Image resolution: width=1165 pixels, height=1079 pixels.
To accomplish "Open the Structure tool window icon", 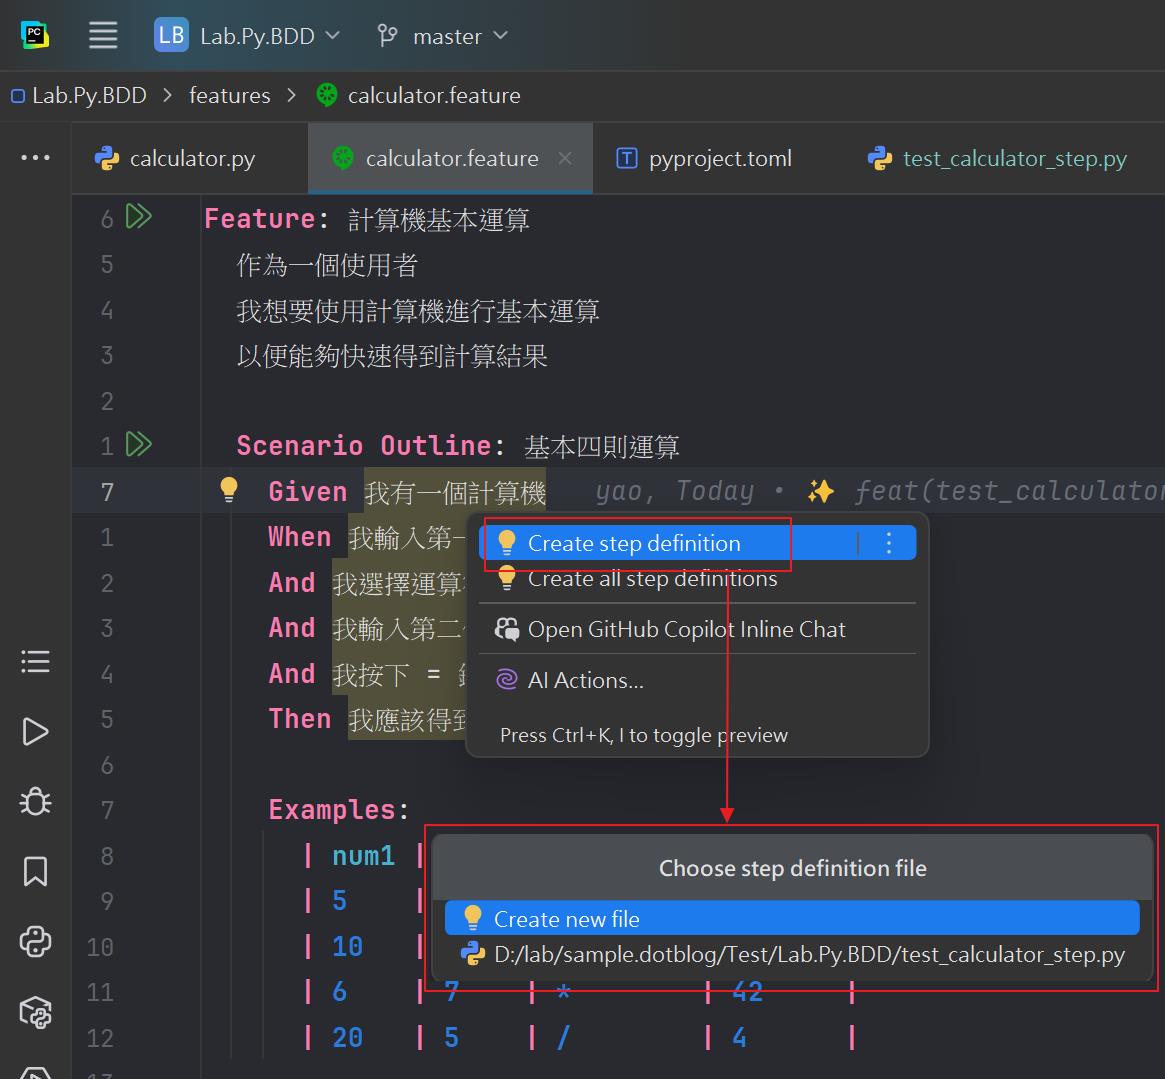I will [x=35, y=662].
